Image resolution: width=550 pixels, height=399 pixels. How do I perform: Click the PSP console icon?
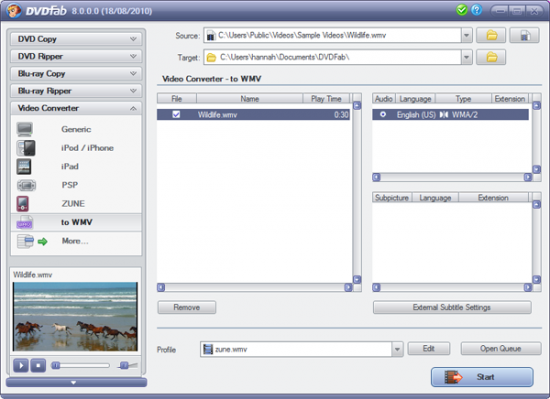tap(26, 185)
